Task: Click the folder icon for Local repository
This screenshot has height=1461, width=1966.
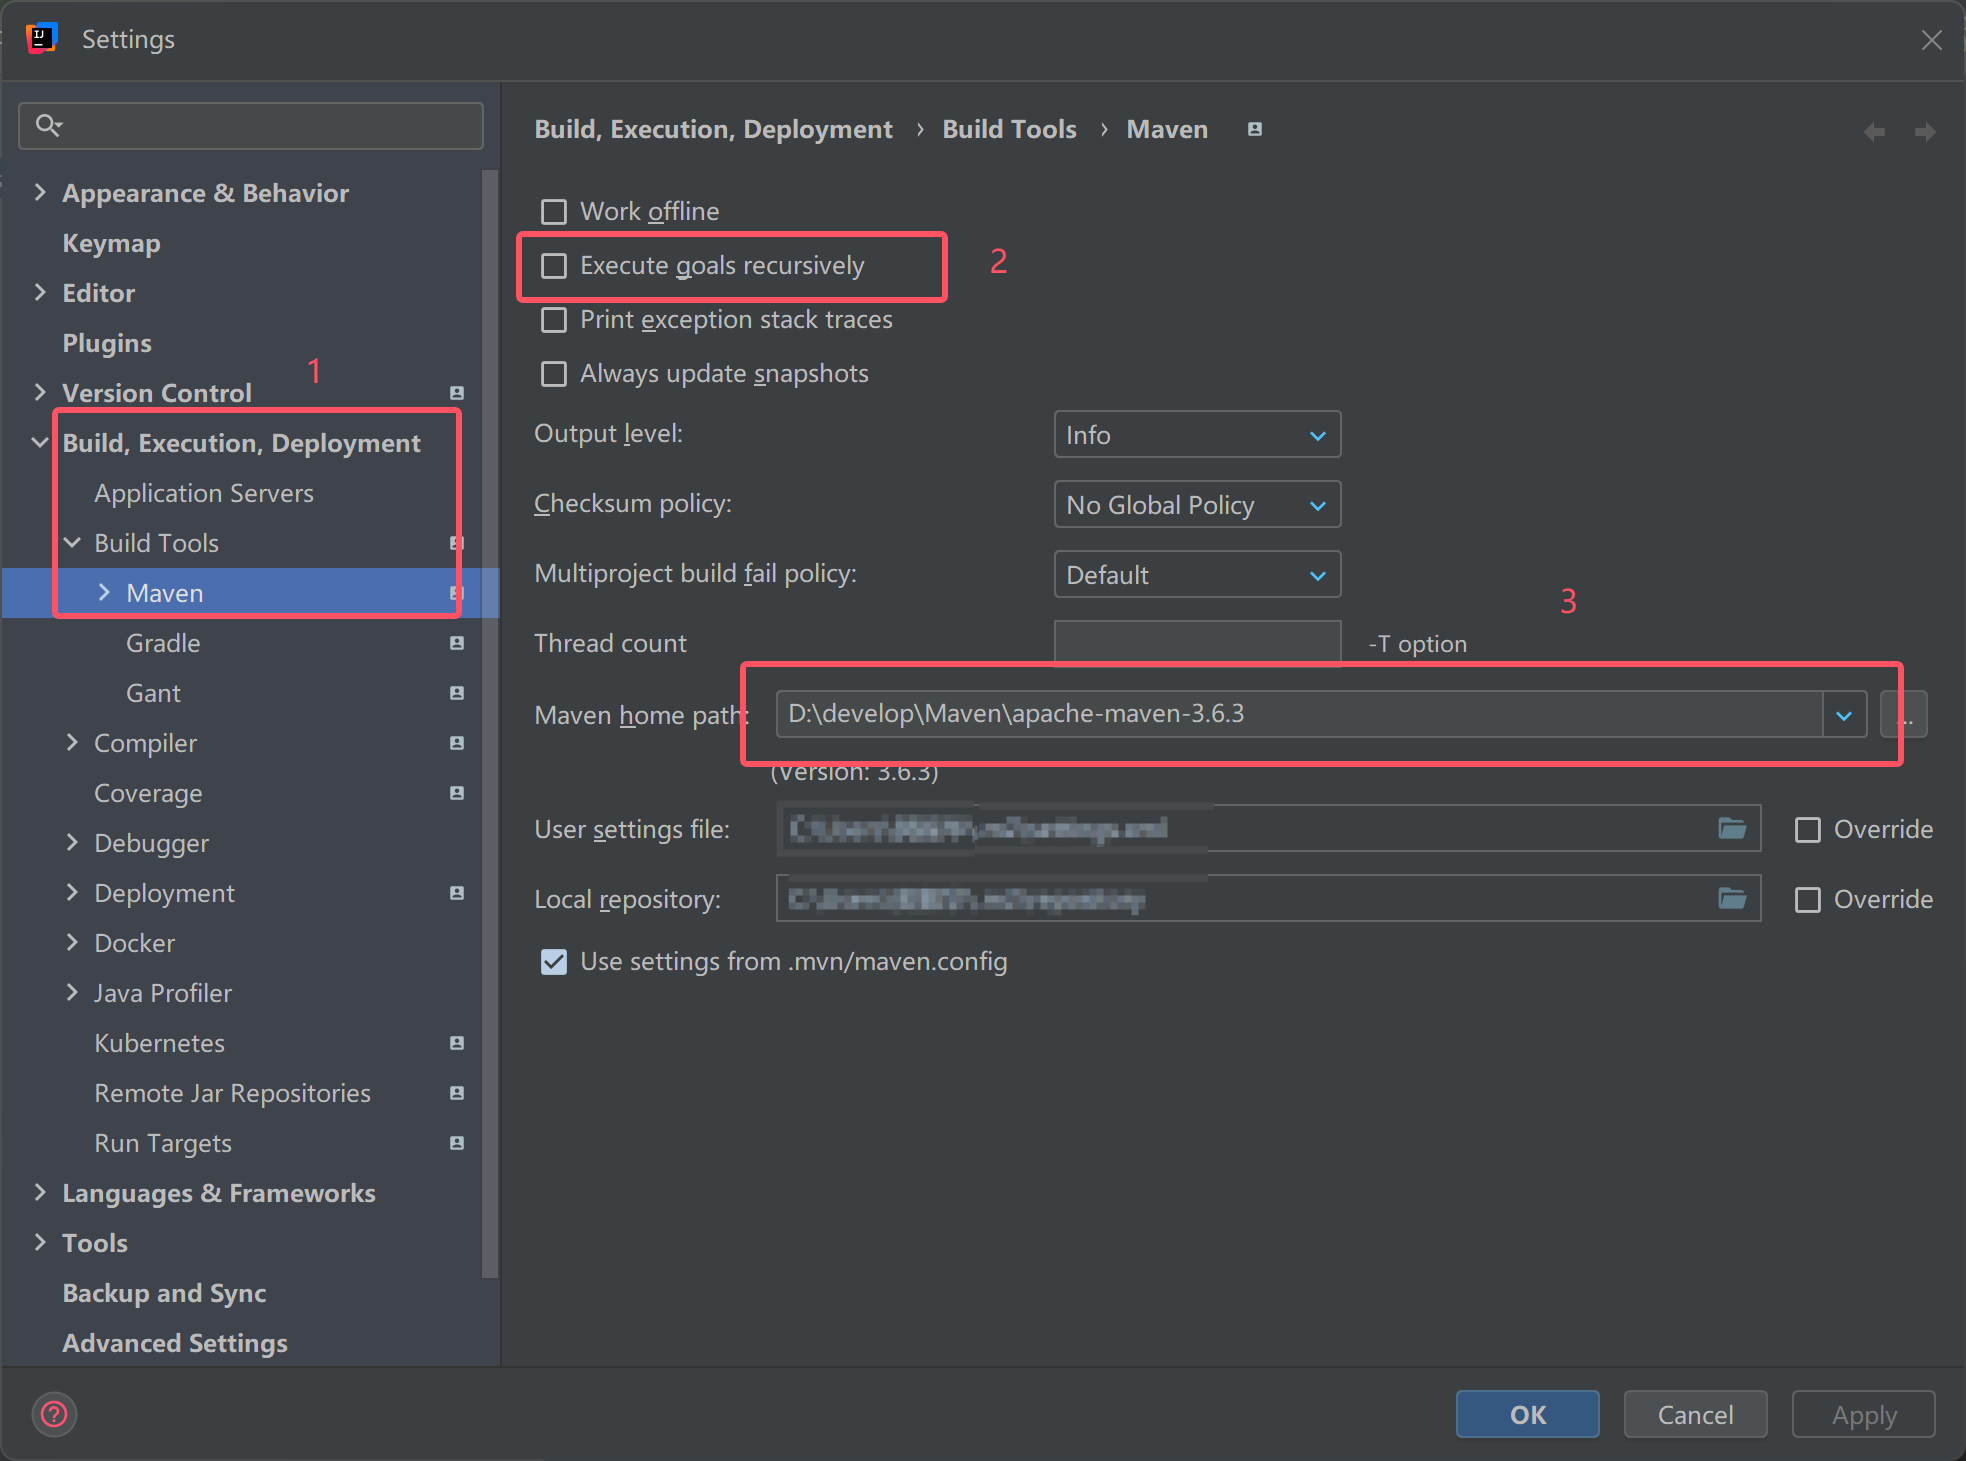Action: [1732, 898]
